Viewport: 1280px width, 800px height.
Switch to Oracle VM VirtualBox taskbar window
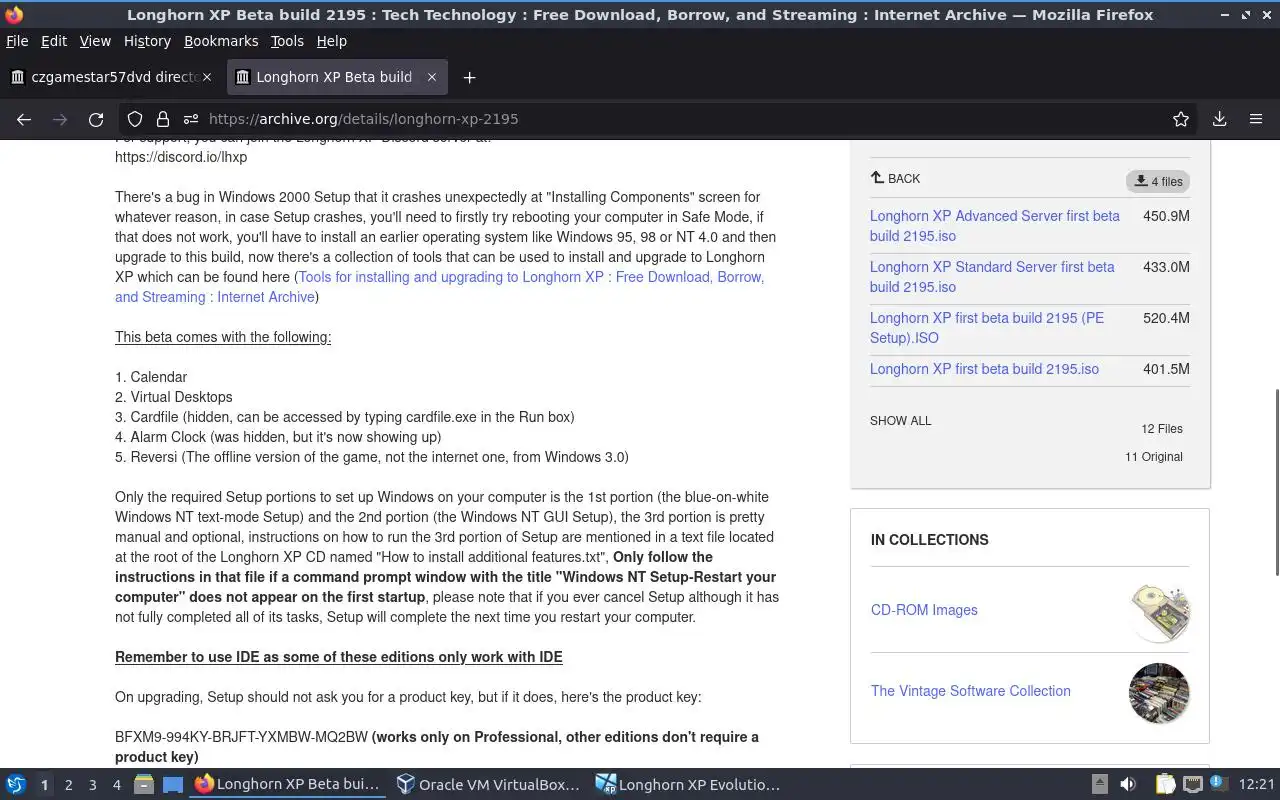(489, 785)
